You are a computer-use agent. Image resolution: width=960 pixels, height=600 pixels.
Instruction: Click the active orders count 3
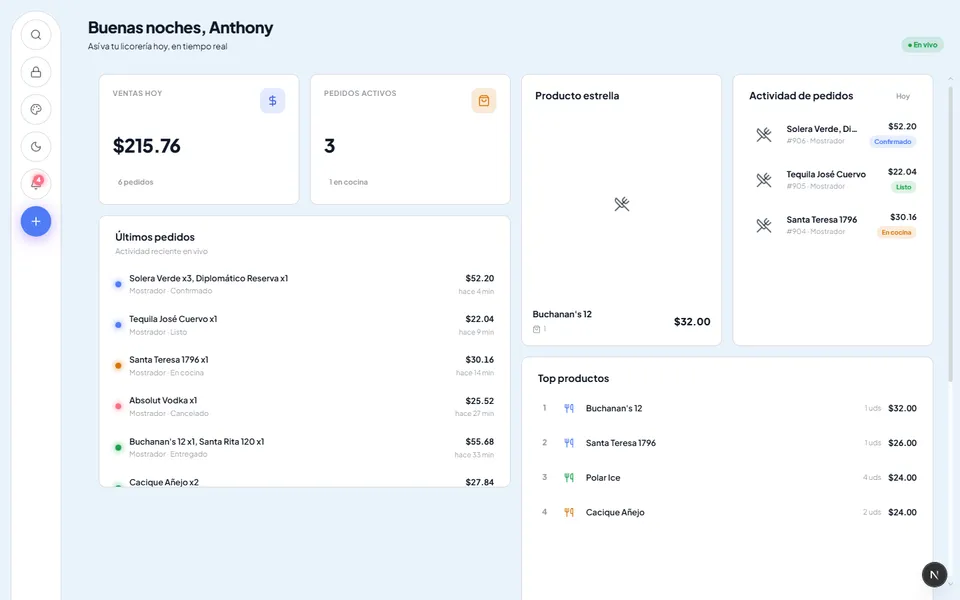tap(329, 146)
